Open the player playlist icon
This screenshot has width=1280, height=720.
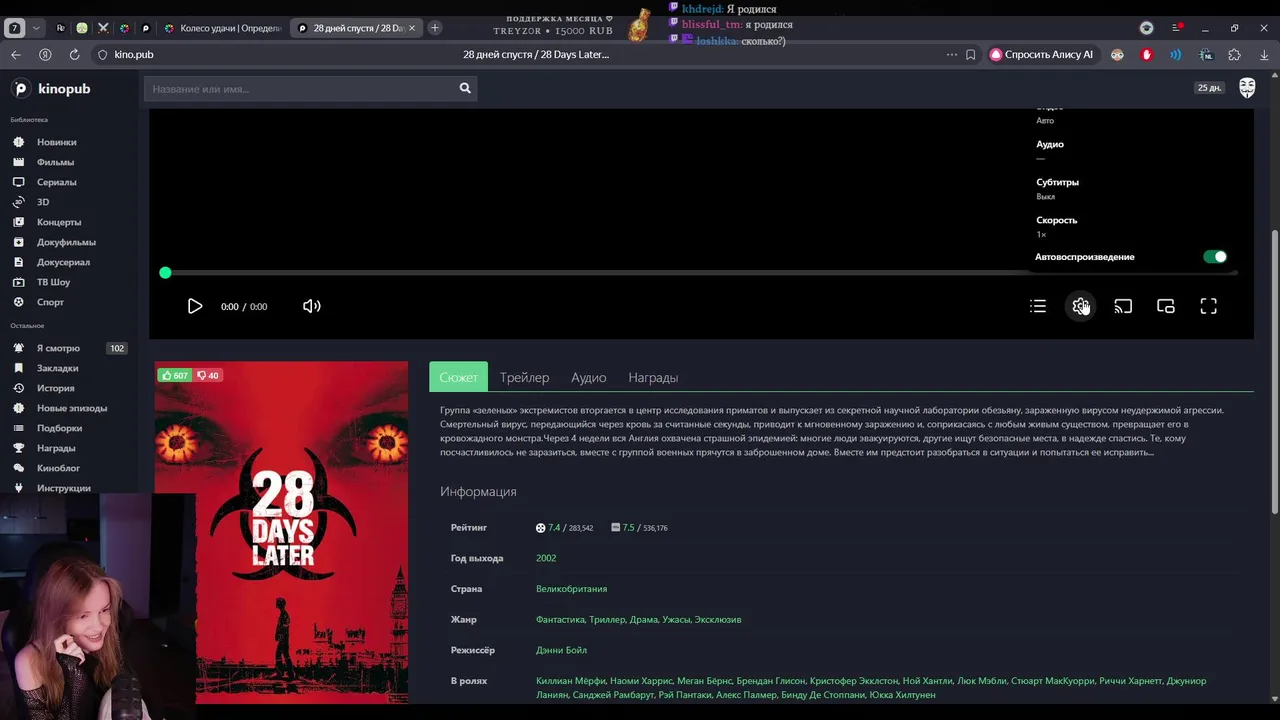coord(1038,306)
